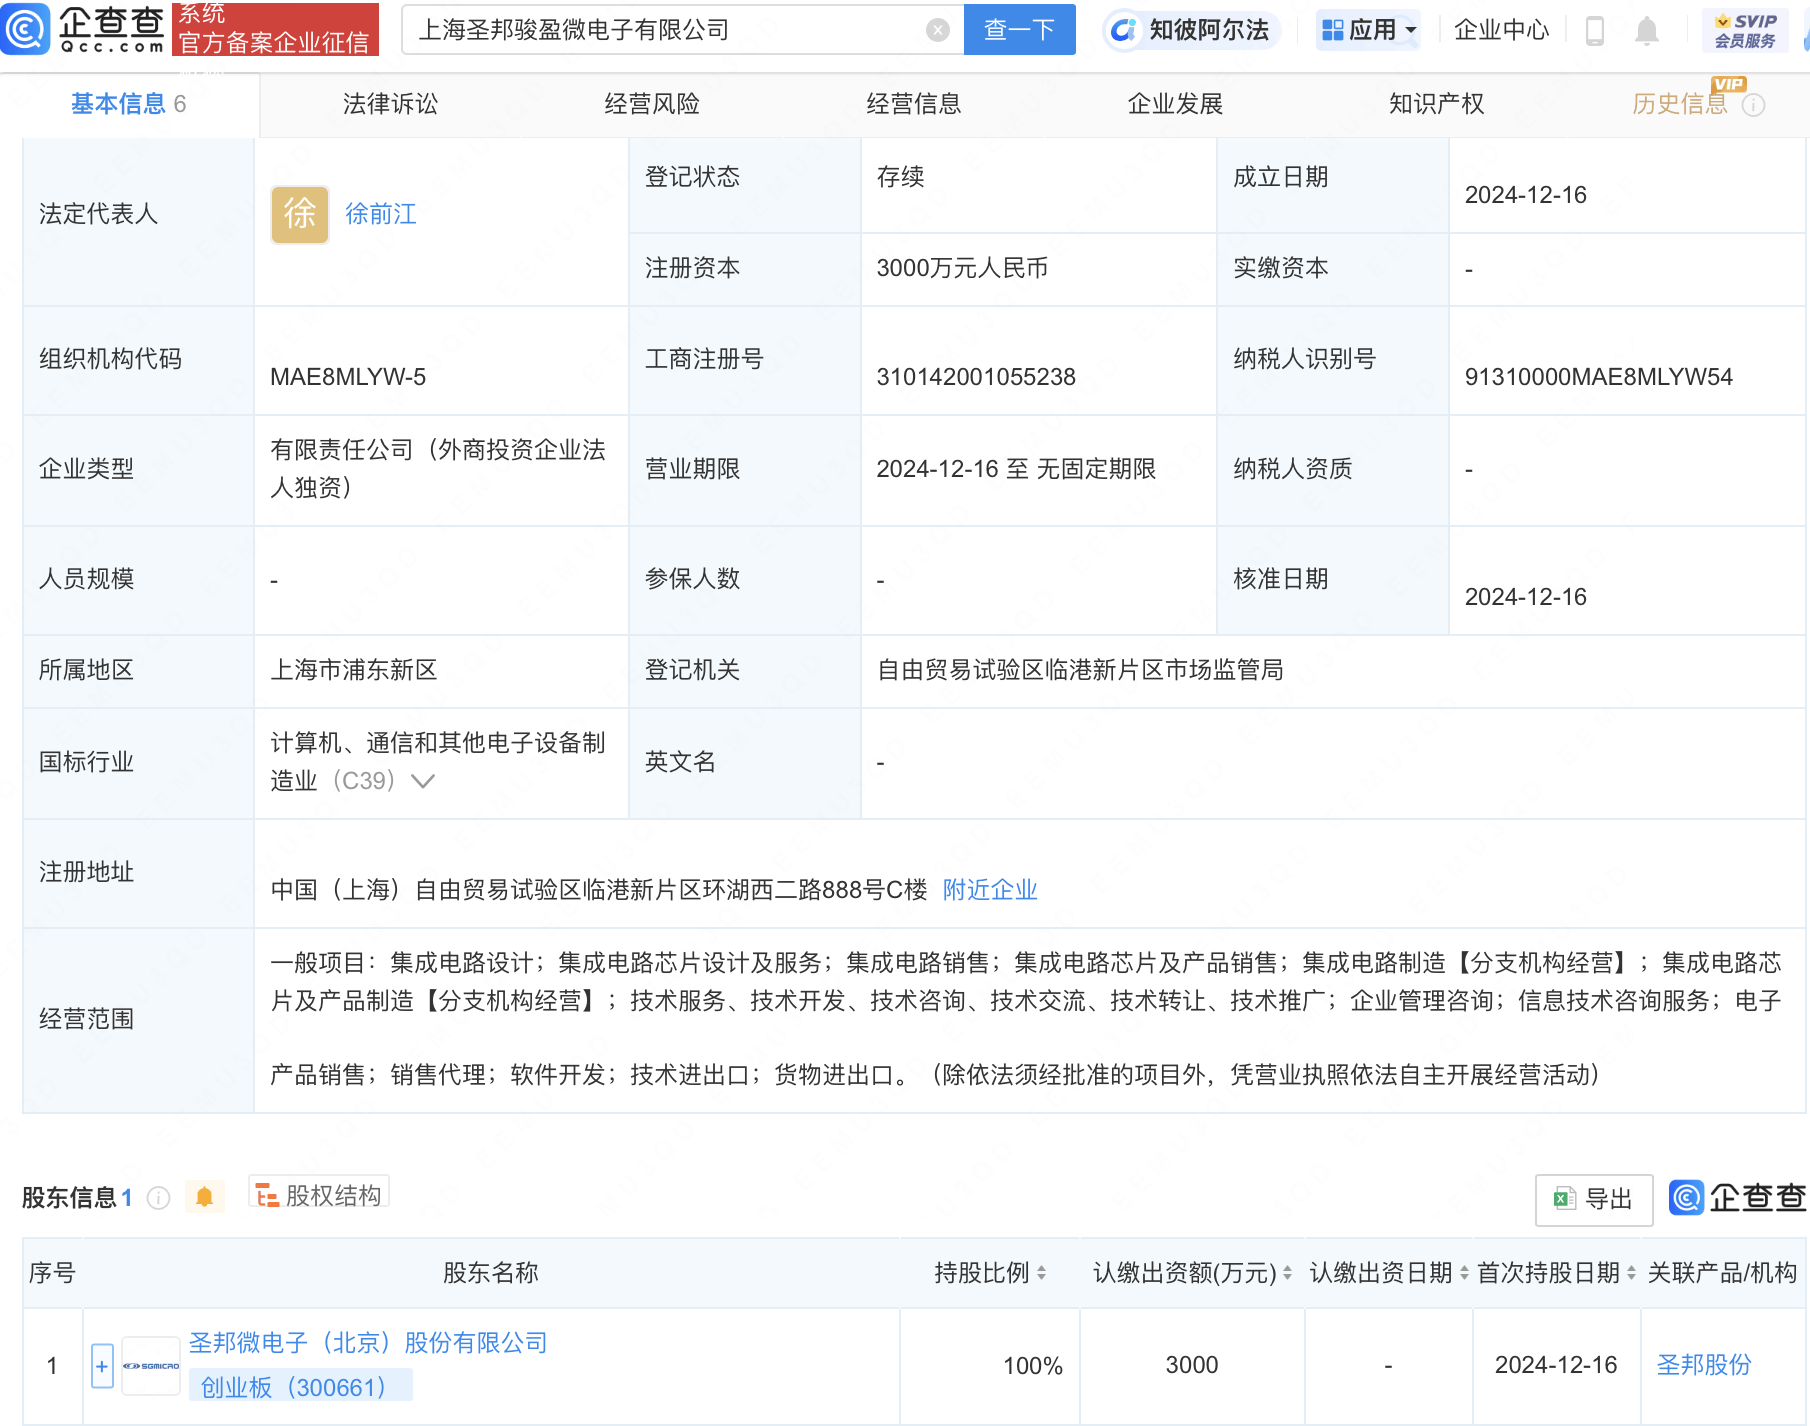1810x1426 pixels.
Task: Switch to 知识产权 tab
Action: coord(1437,104)
